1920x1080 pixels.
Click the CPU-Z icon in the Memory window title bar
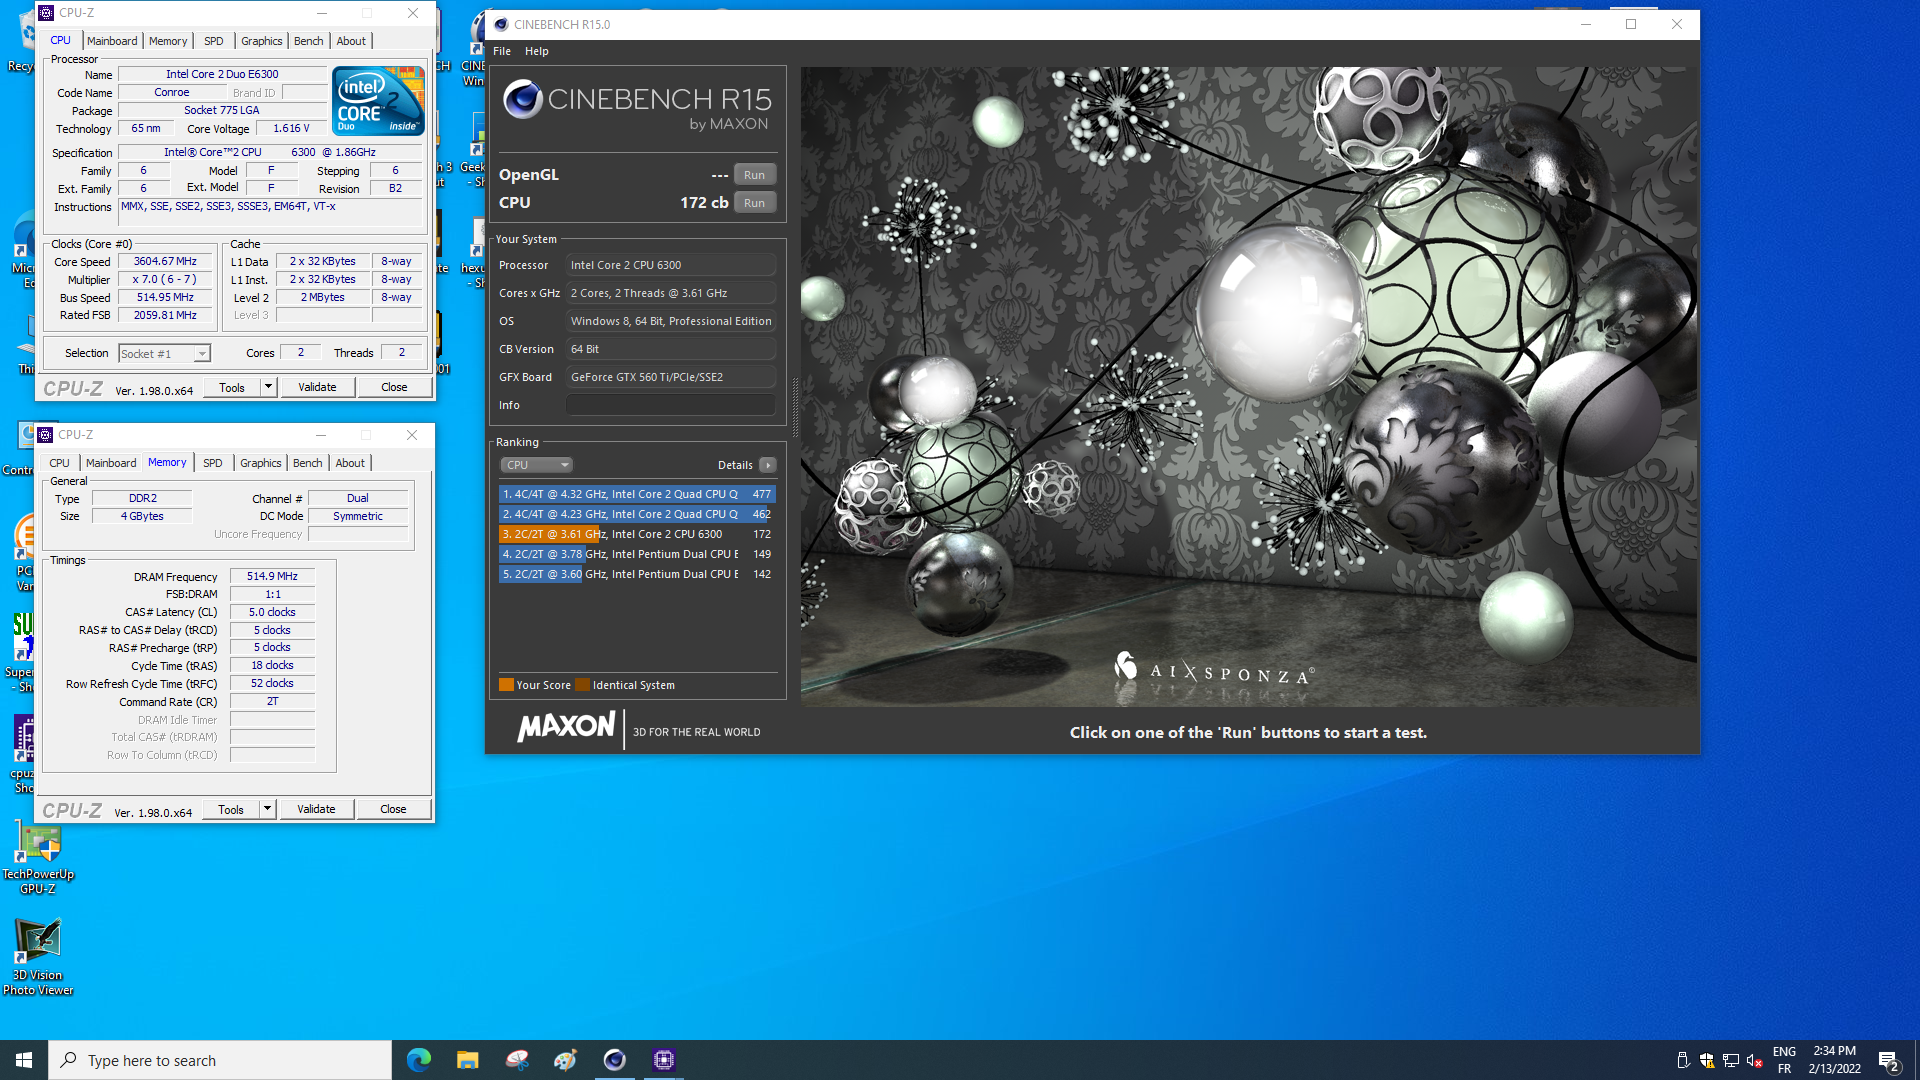45,435
